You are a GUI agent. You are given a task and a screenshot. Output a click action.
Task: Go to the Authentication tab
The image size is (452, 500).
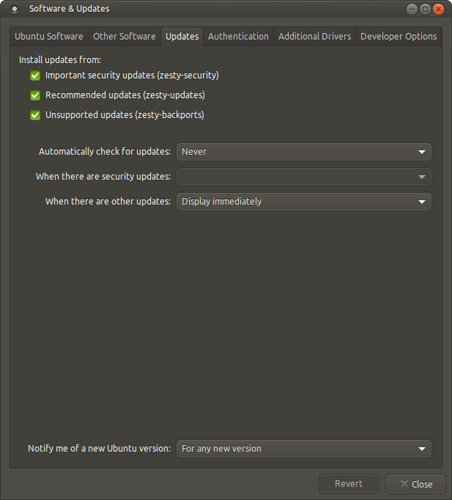point(238,36)
